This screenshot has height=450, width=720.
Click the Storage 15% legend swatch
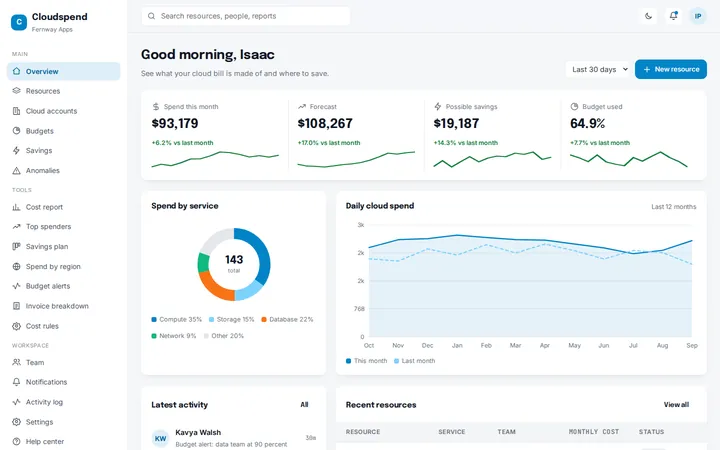pos(211,319)
